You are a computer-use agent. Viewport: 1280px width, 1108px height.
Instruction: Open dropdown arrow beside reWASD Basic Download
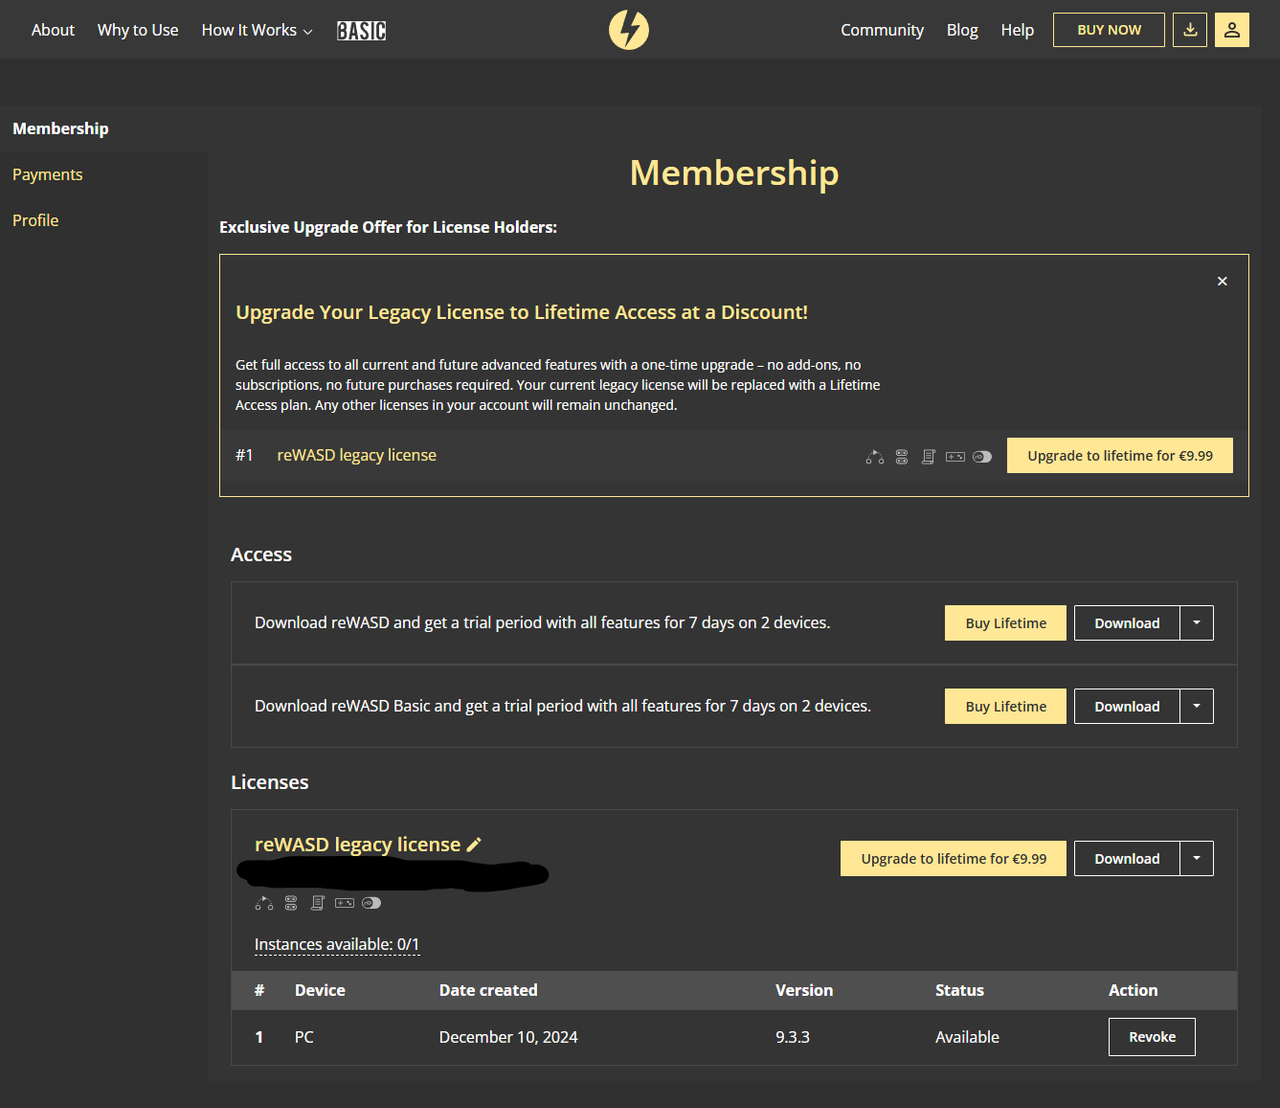(x=1196, y=706)
